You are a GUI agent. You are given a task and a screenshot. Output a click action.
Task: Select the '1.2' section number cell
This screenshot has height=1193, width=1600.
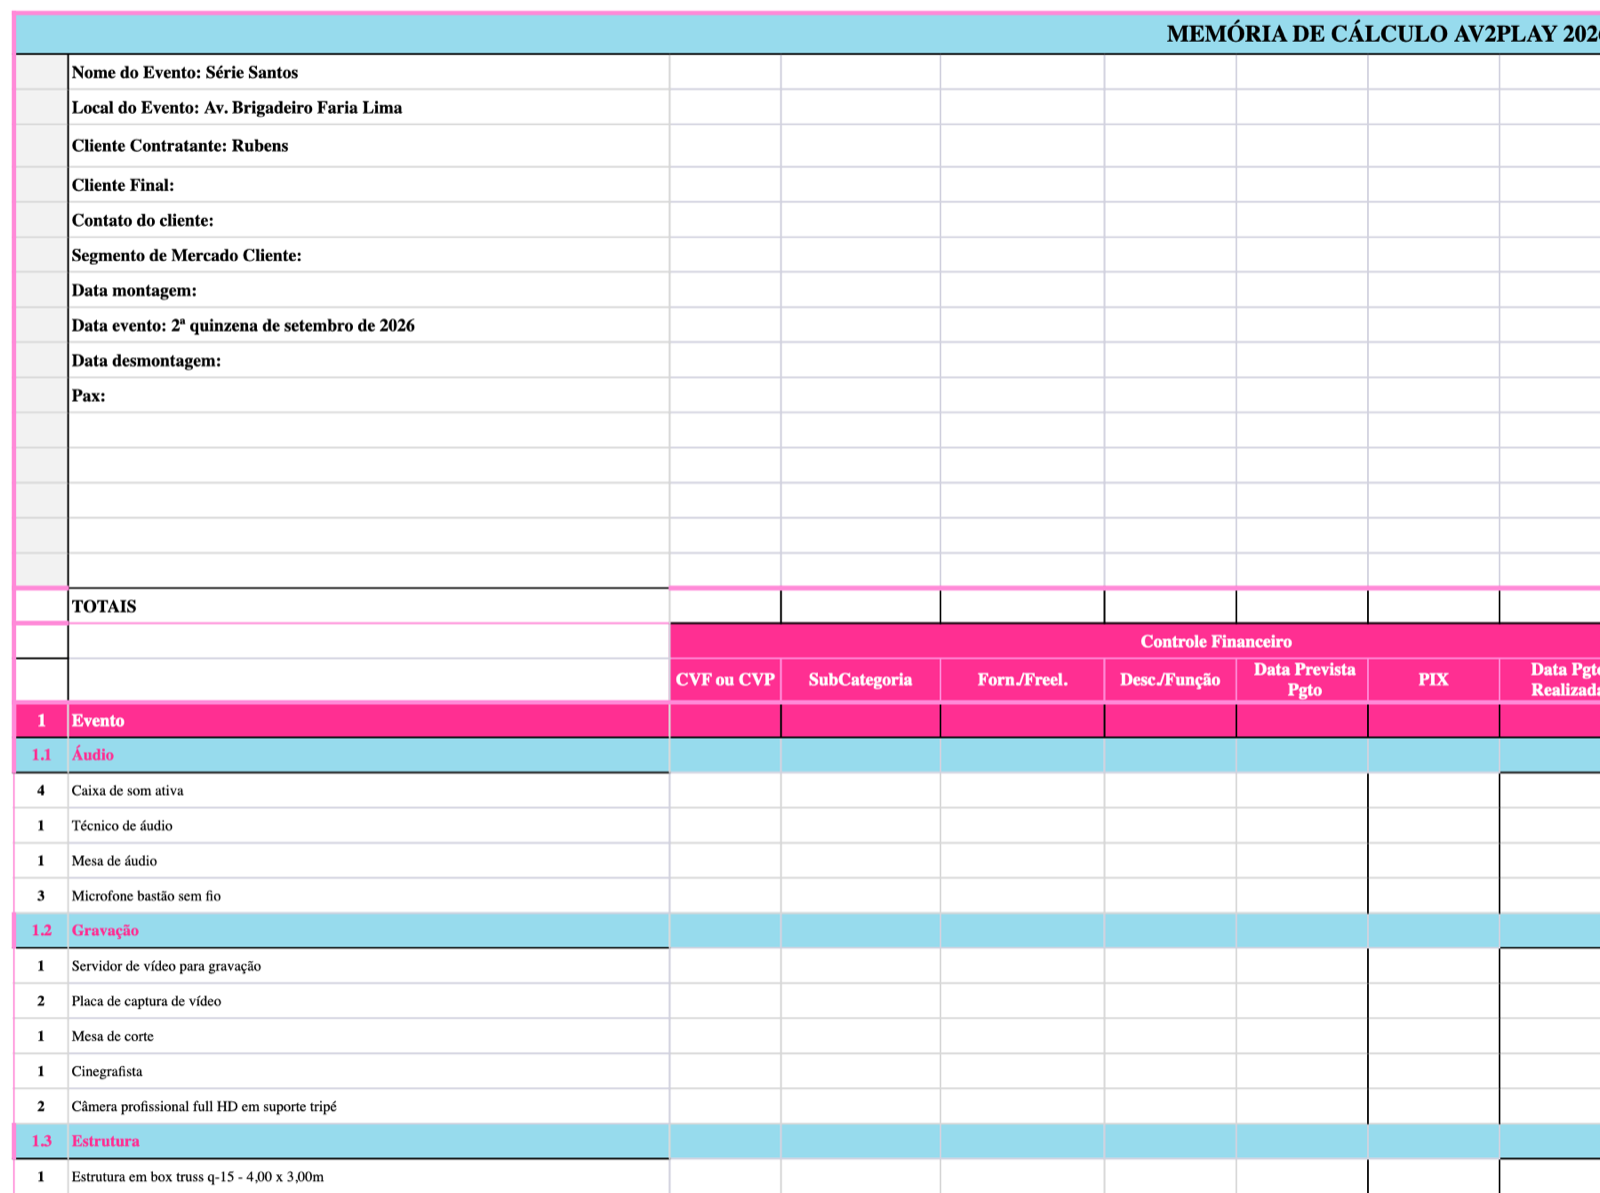coord(41,930)
